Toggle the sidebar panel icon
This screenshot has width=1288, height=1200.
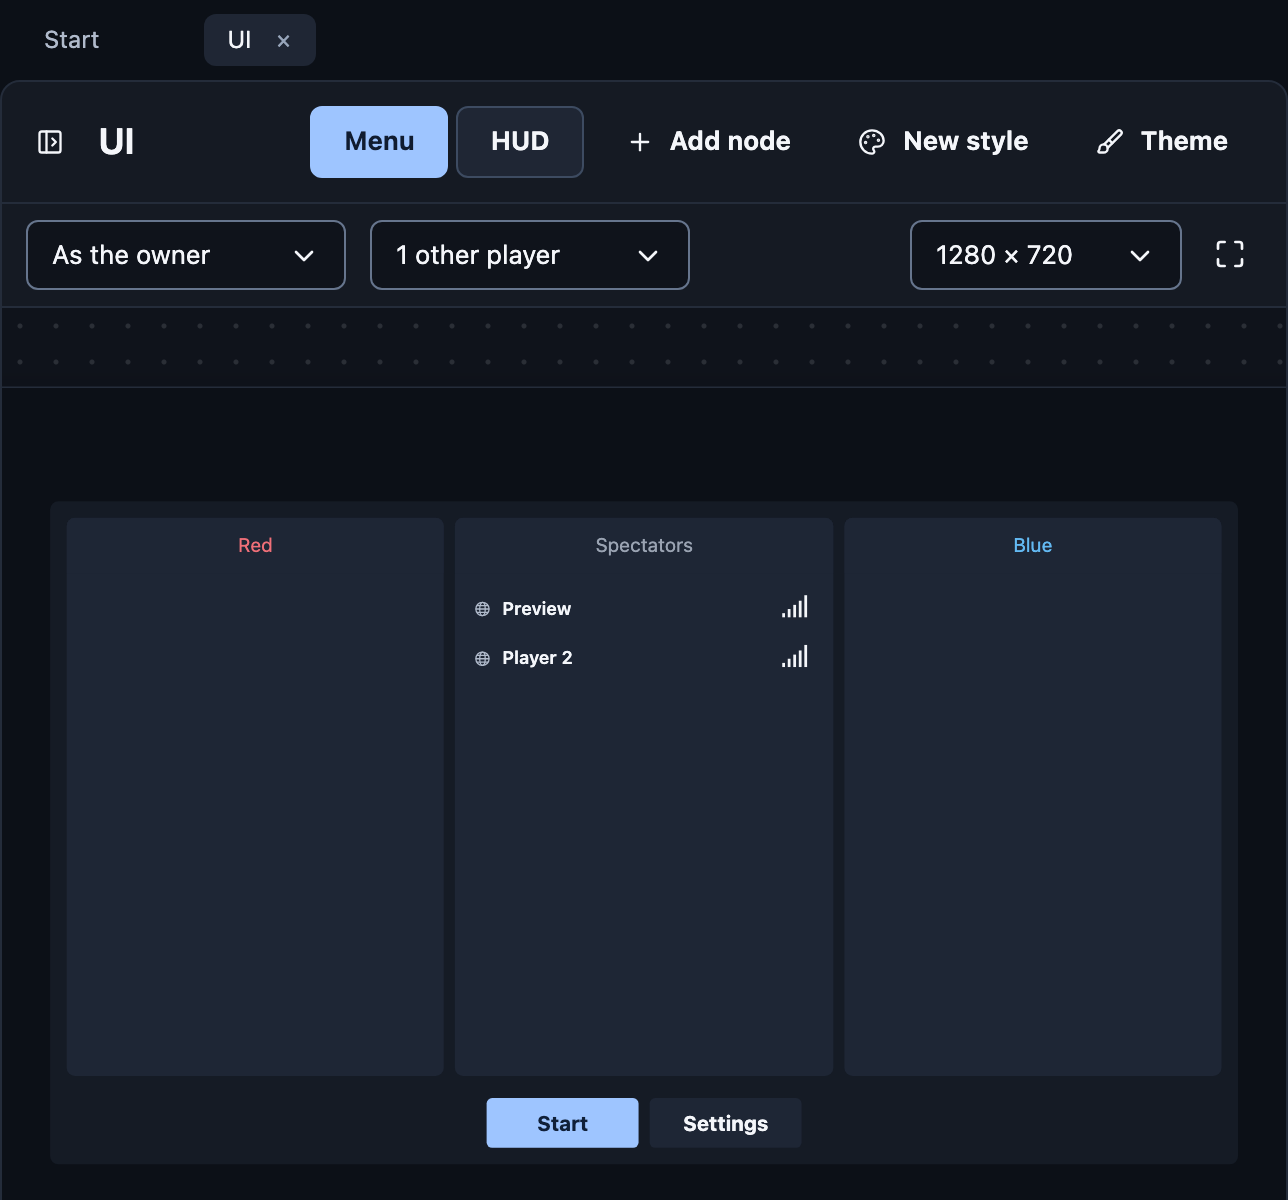coord(50,142)
